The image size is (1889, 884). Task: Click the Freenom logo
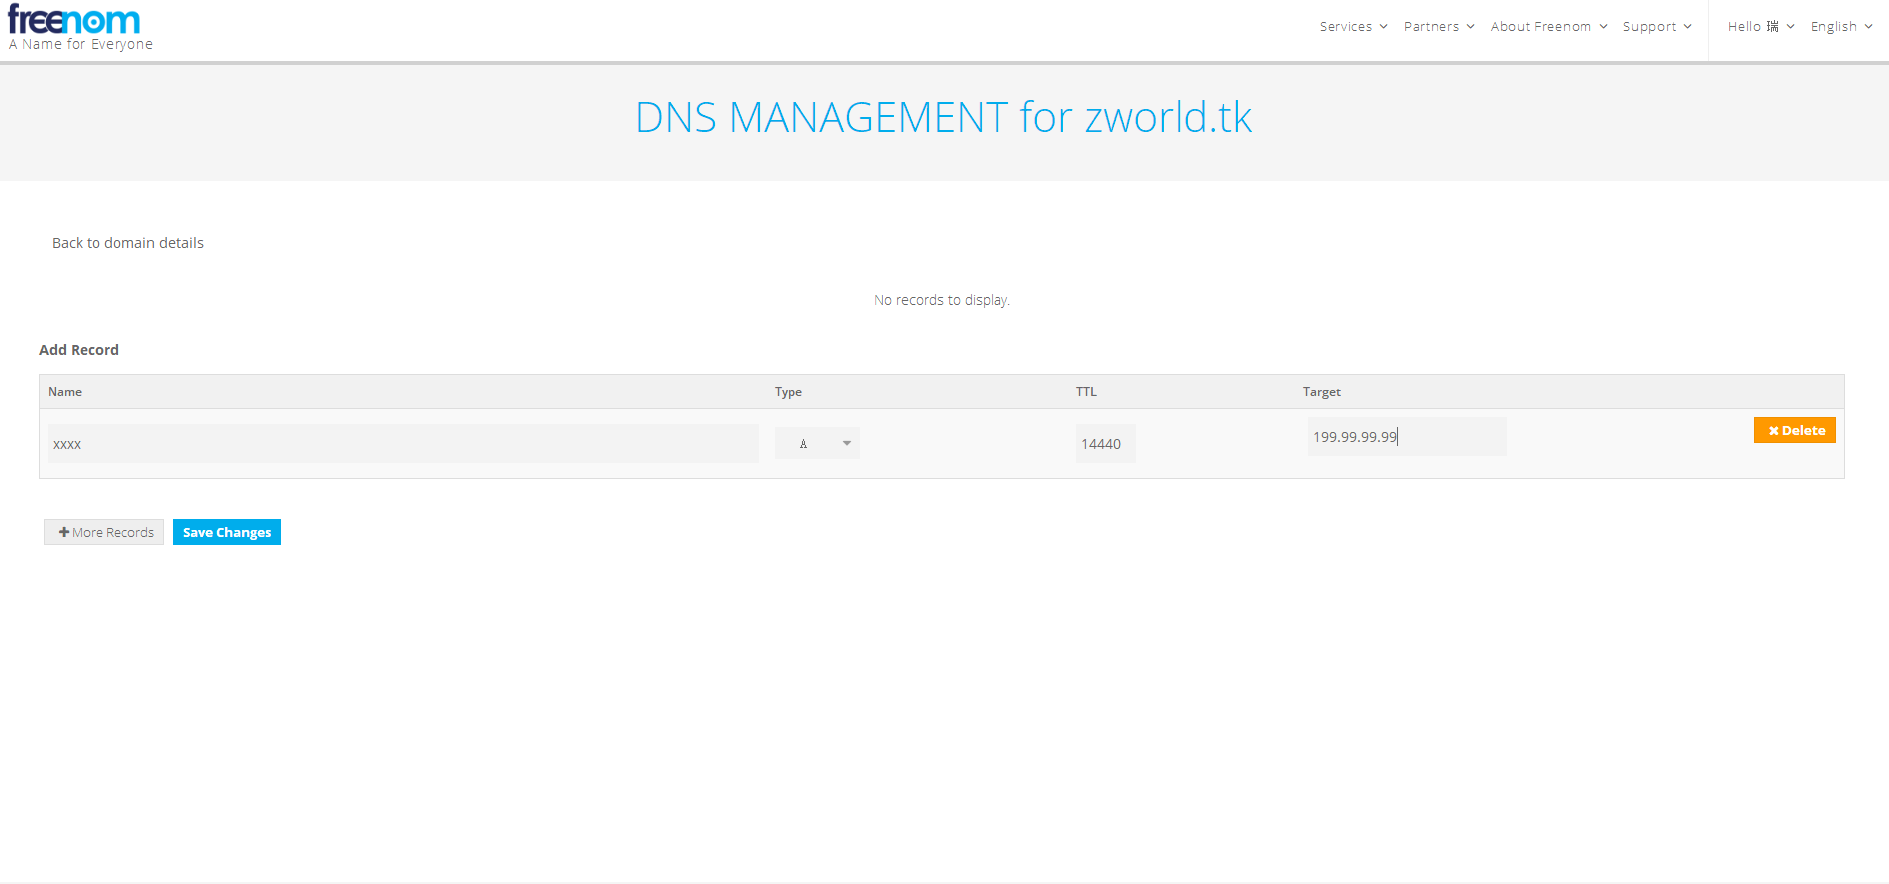point(75,21)
